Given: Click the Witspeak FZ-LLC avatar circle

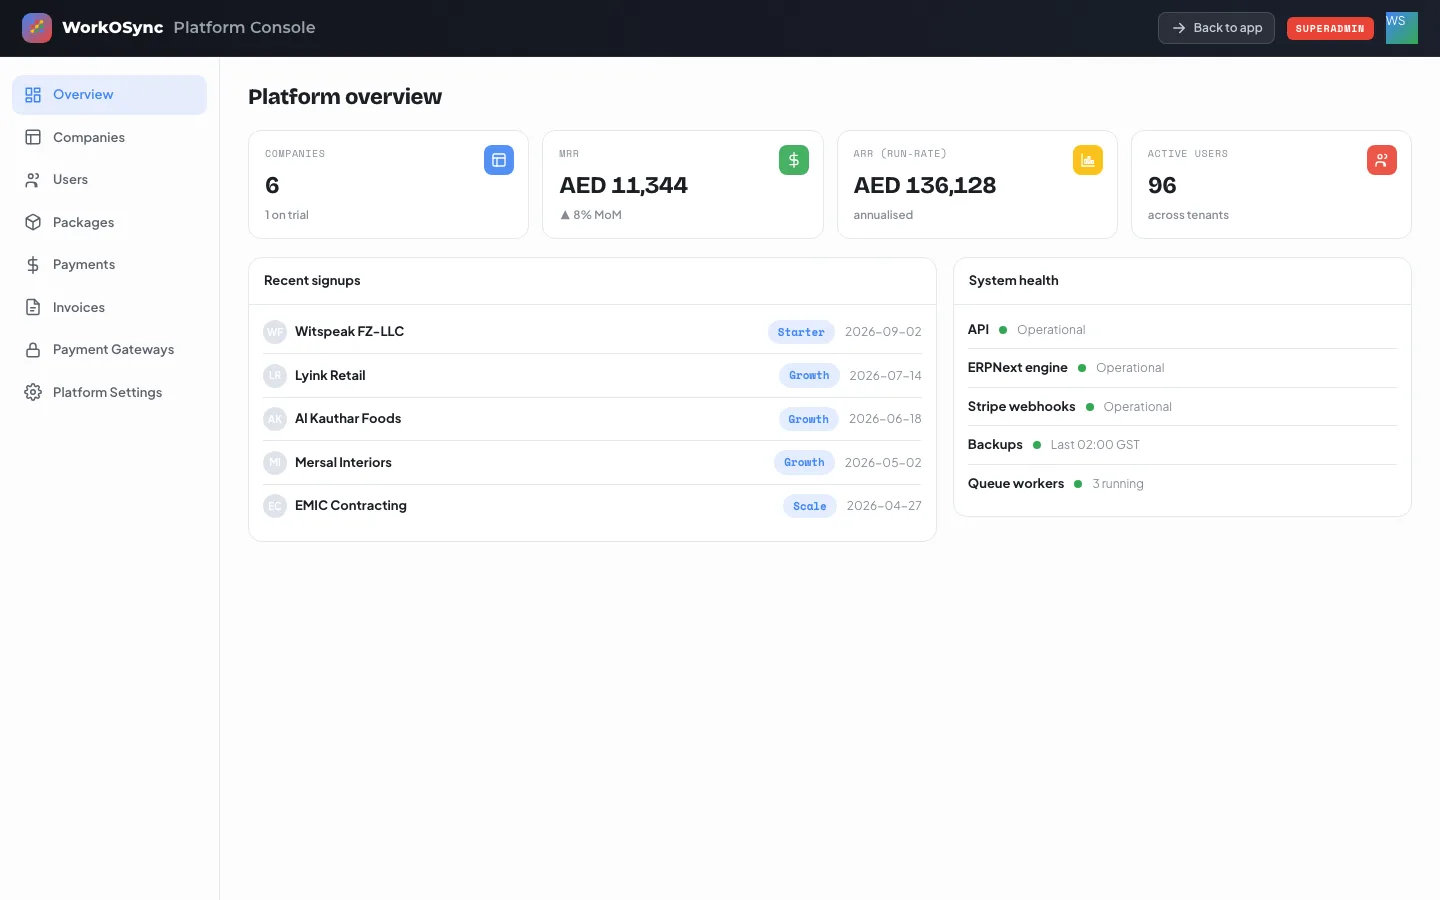Looking at the screenshot, I should [x=275, y=332].
